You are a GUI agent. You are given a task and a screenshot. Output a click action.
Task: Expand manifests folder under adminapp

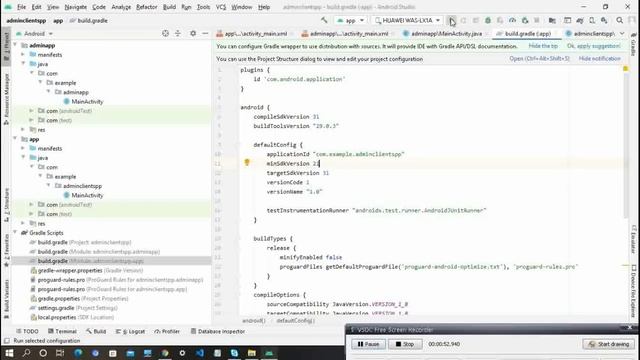click(23, 54)
